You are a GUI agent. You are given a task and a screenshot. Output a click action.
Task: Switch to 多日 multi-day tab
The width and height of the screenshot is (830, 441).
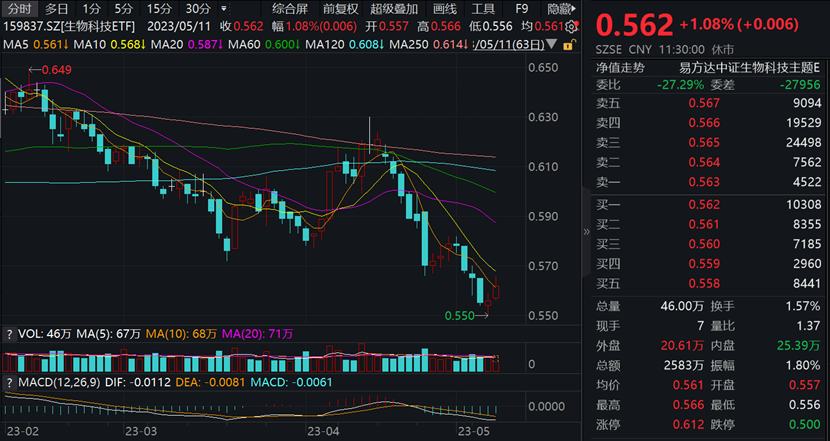(57, 9)
